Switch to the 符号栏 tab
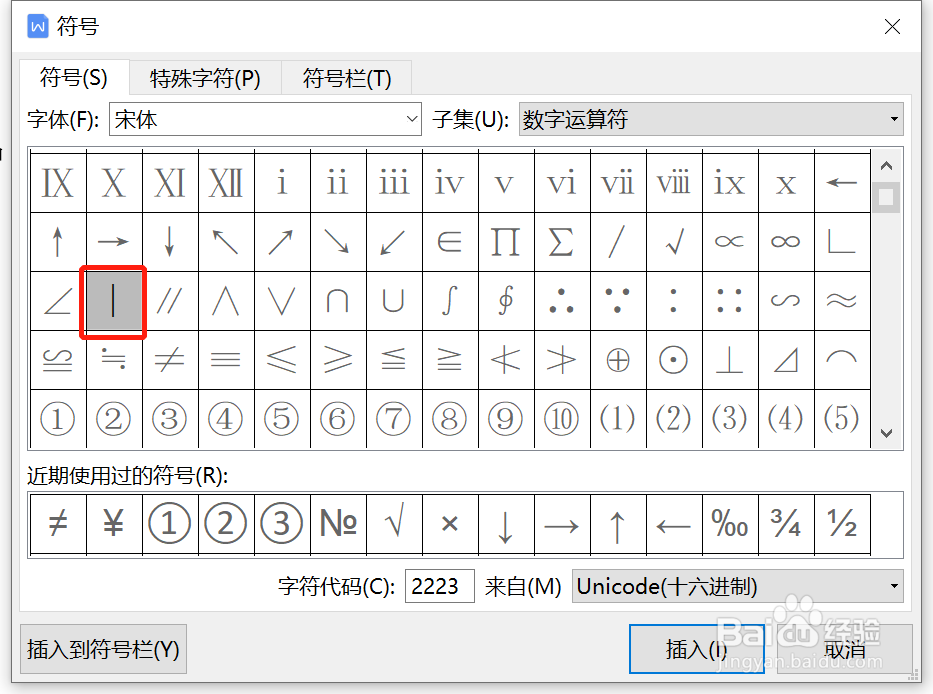Viewport: 933px width, 694px height. click(x=346, y=77)
